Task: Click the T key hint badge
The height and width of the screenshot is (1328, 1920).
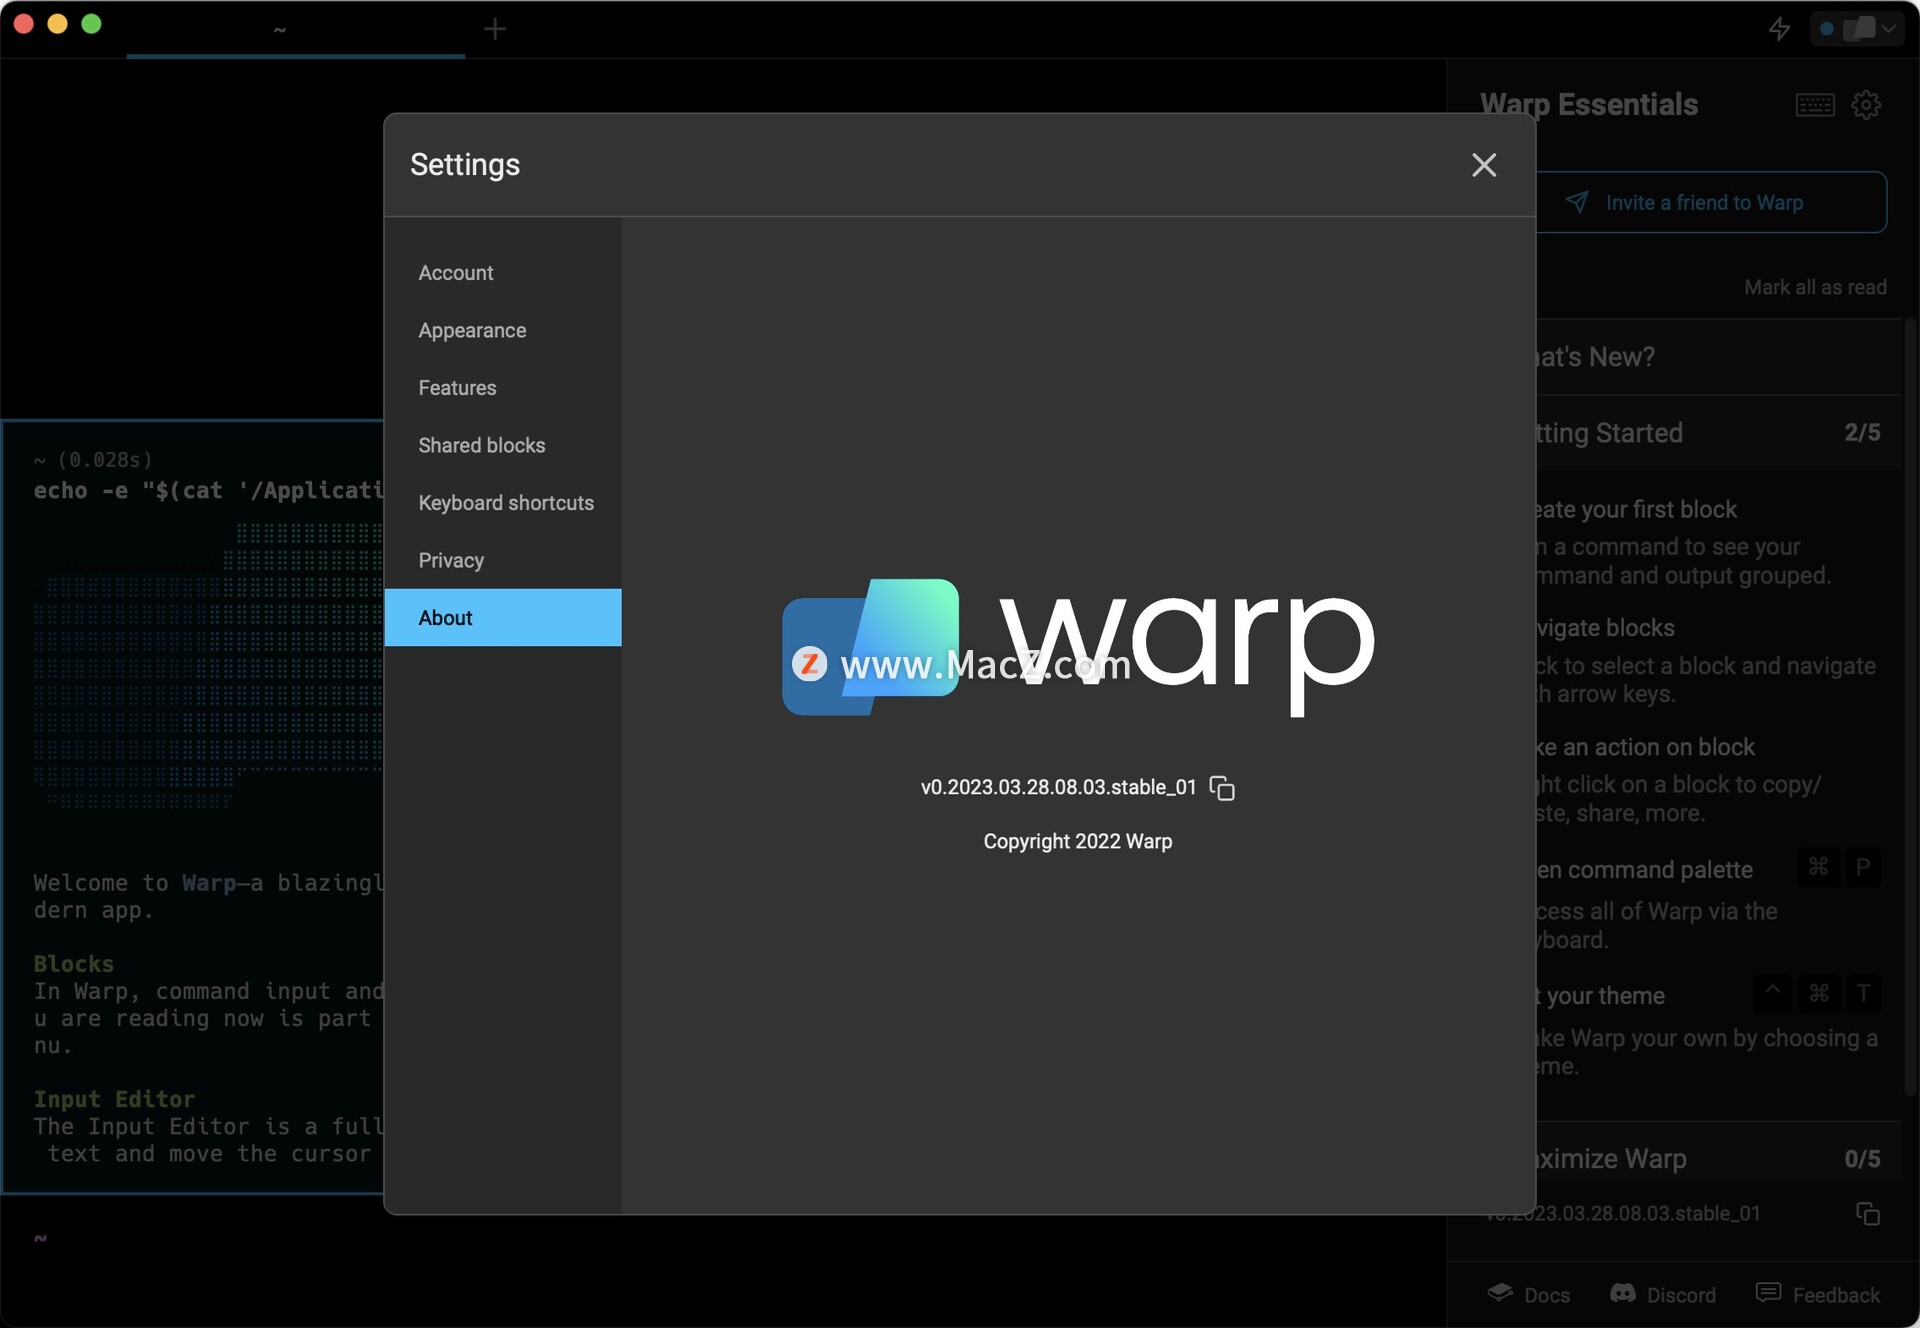Action: (1863, 994)
